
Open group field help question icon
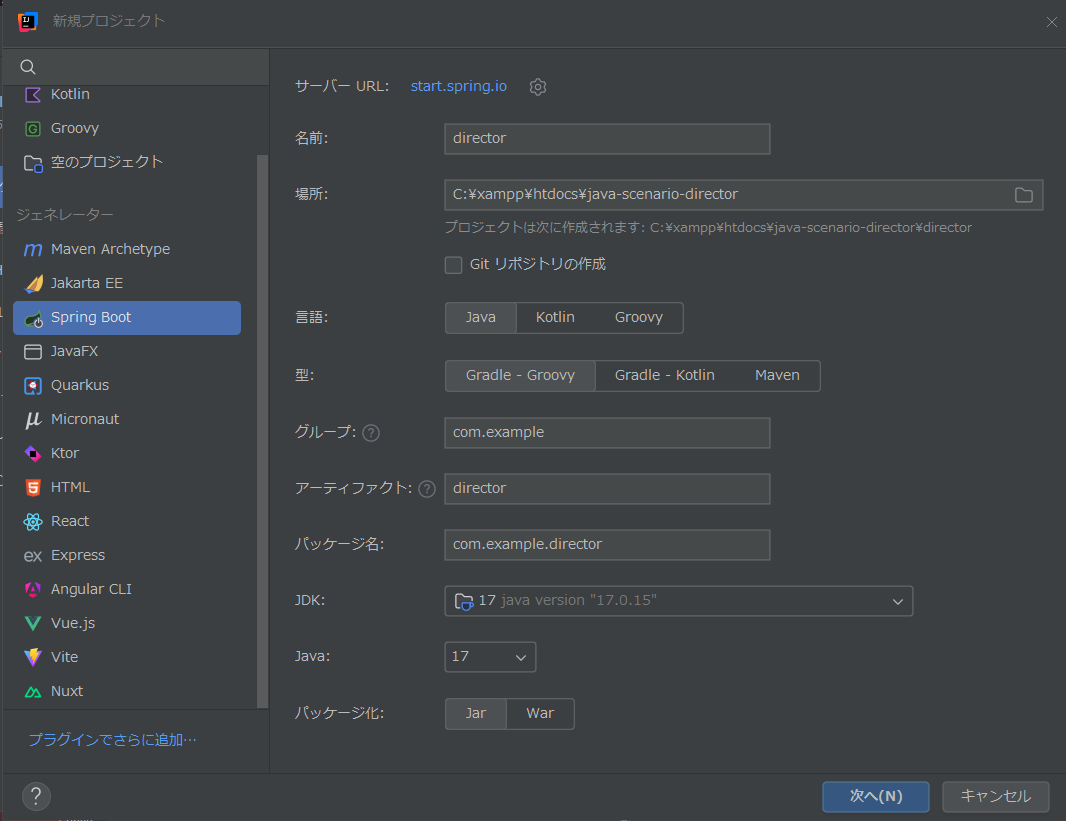[x=371, y=433]
